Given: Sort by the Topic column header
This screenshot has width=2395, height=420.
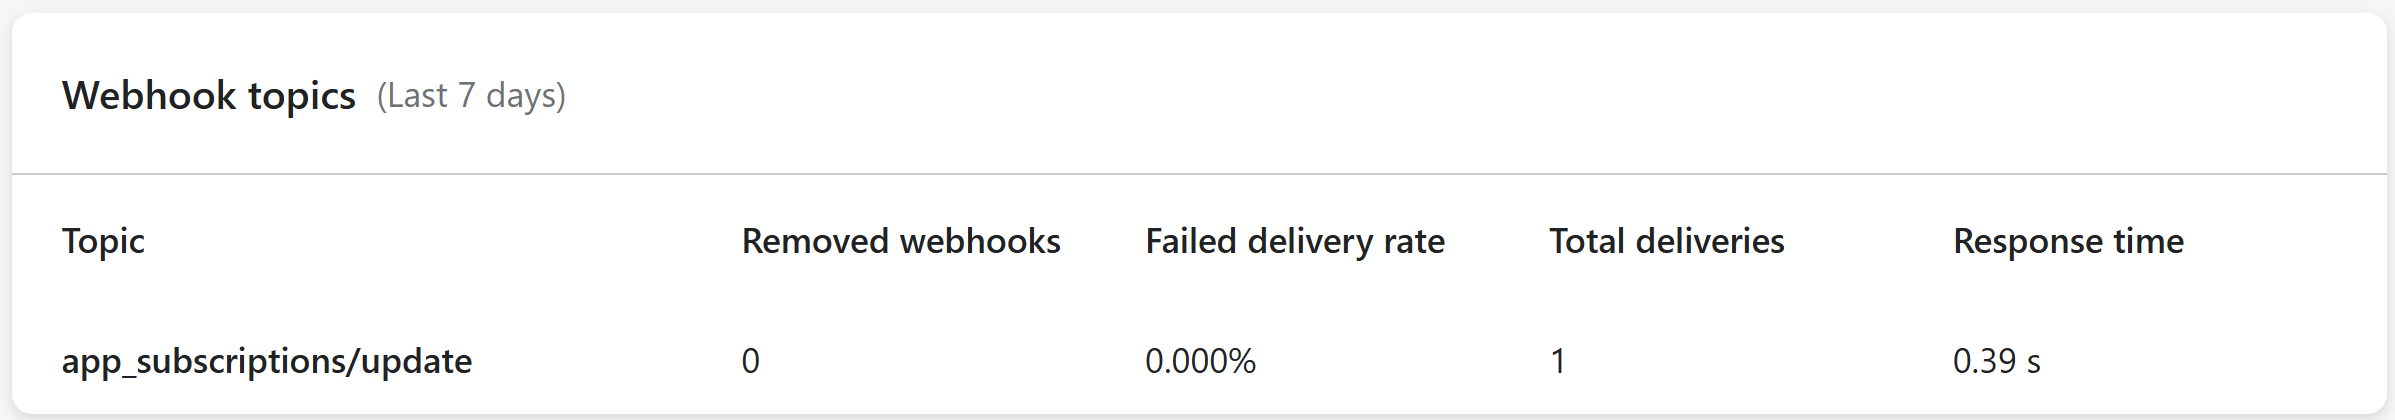Looking at the screenshot, I should [103, 241].
